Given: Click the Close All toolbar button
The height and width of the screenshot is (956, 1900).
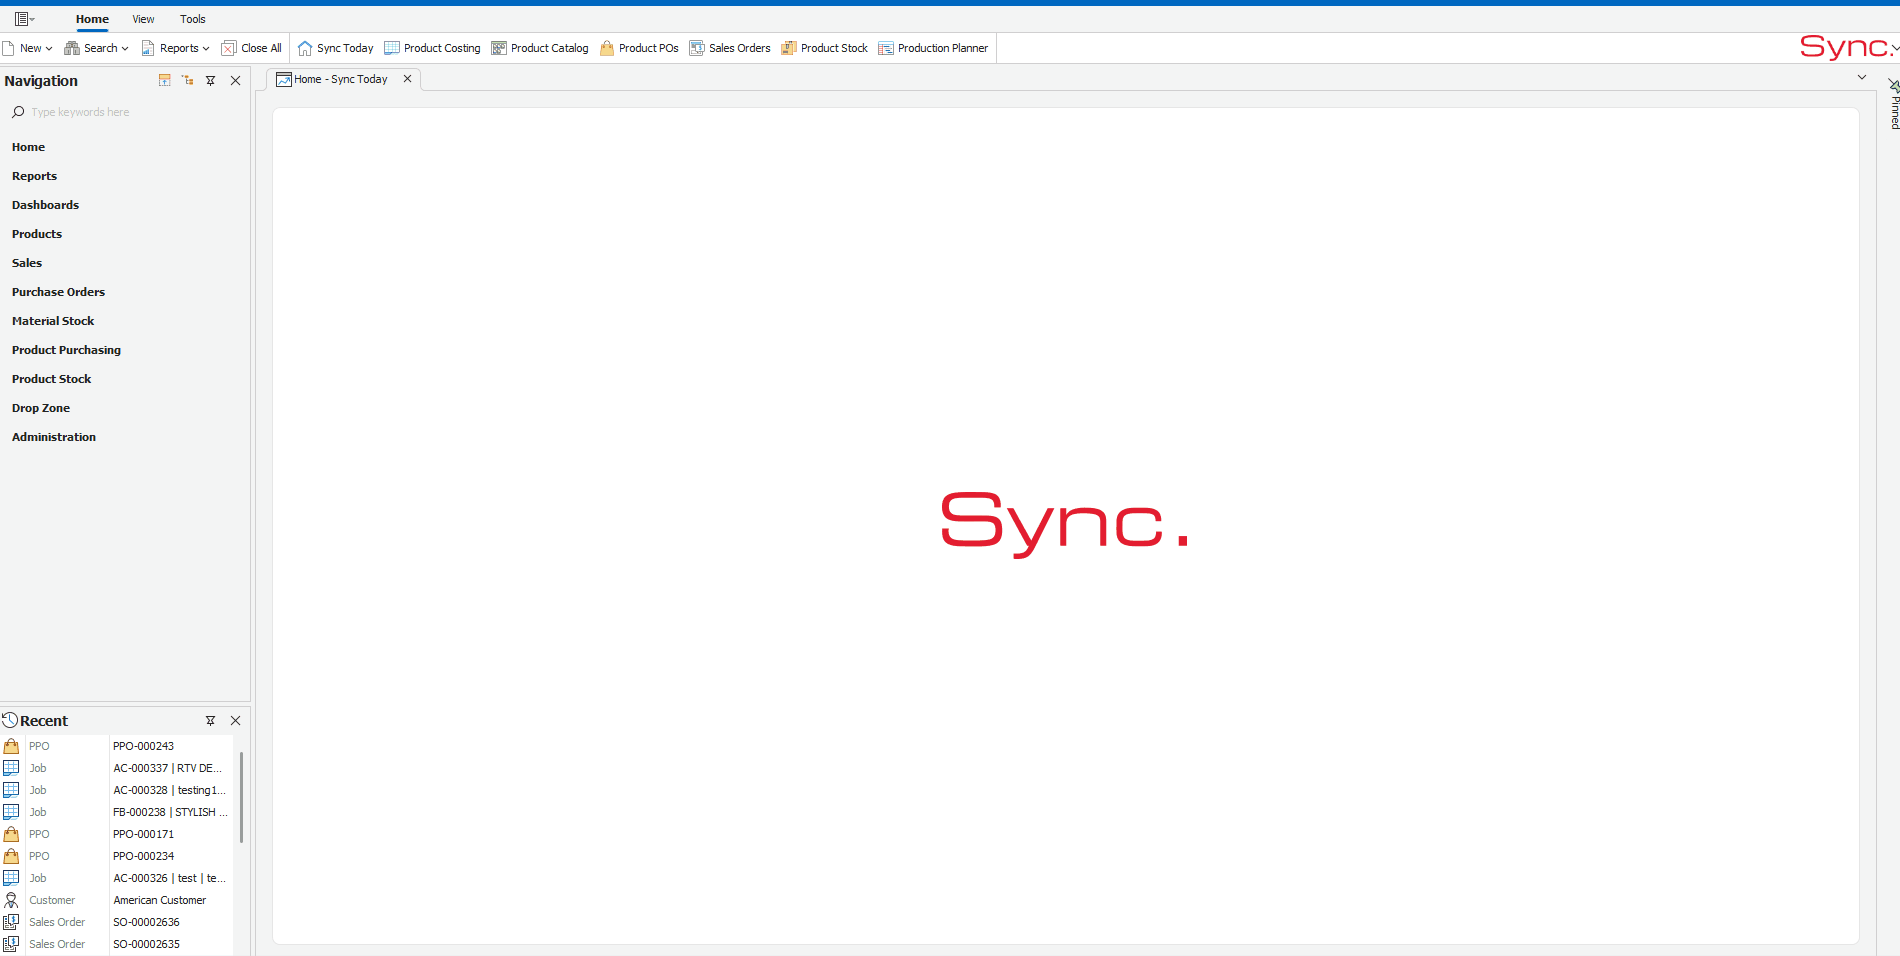Looking at the screenshot, I should pyautogui.click(x=252, y=48).
